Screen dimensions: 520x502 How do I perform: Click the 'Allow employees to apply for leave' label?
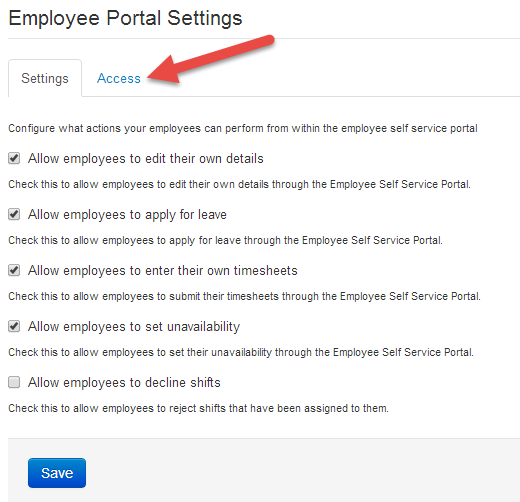[127, 215]
